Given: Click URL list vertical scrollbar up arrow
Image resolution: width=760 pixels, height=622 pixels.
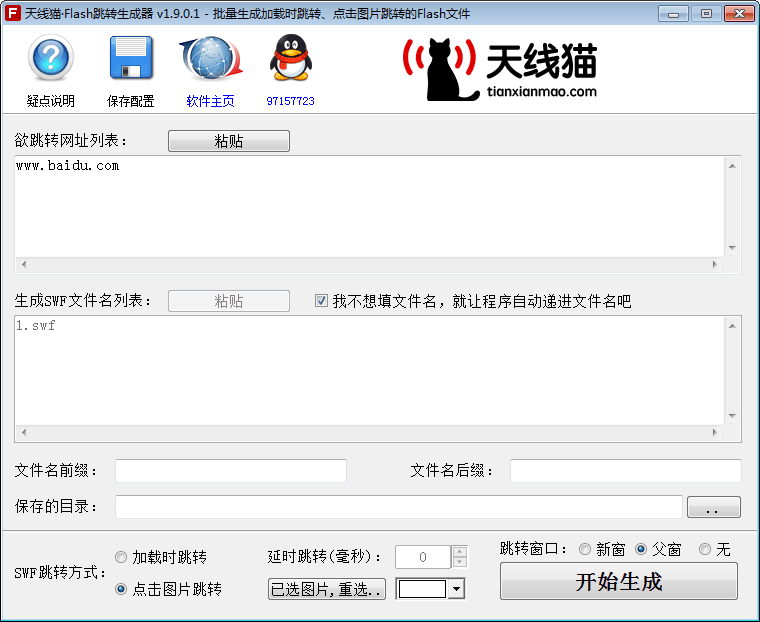Looking at the screenshot, I should (732, 166).
